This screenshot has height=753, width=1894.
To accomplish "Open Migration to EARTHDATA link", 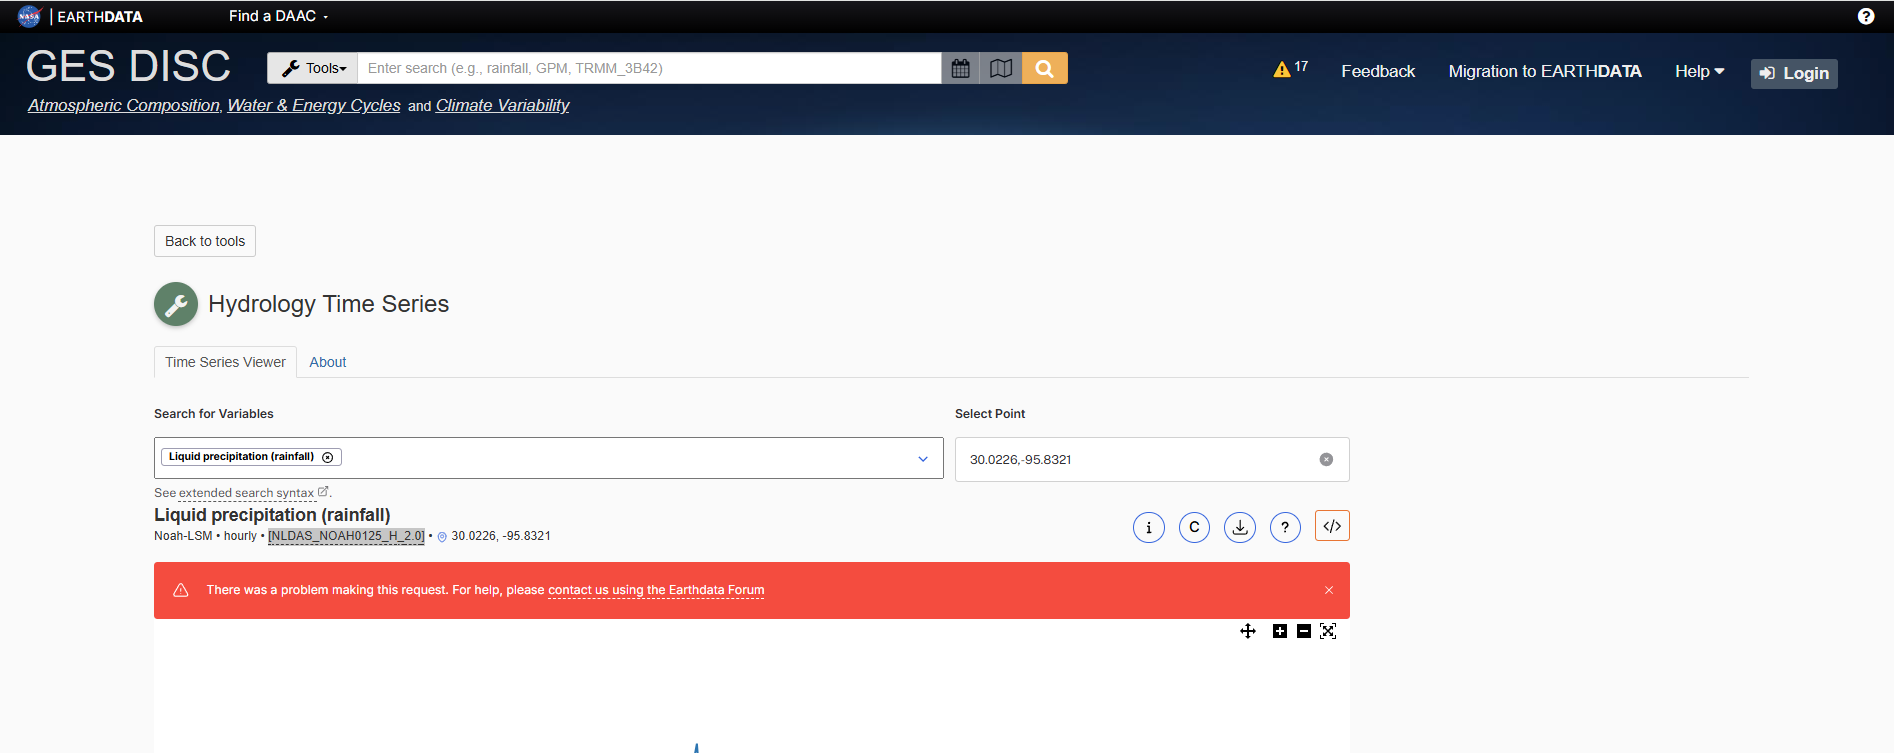I will (x=1545, y=71).
